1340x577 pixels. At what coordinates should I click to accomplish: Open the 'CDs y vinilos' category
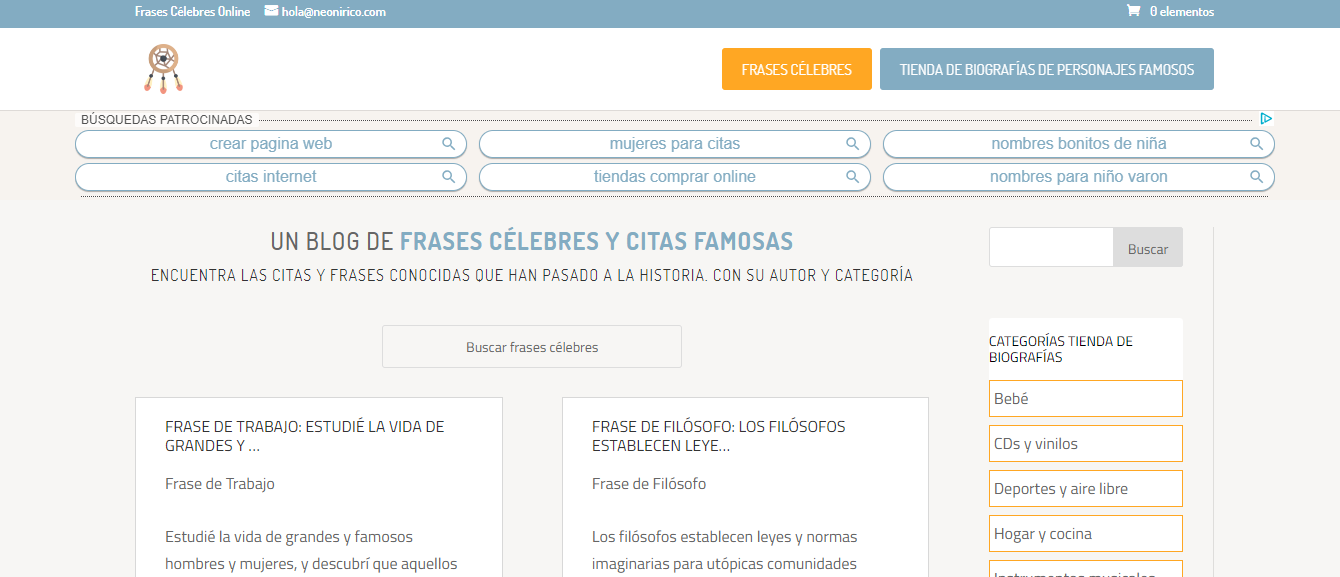[x=1085, y=443]
